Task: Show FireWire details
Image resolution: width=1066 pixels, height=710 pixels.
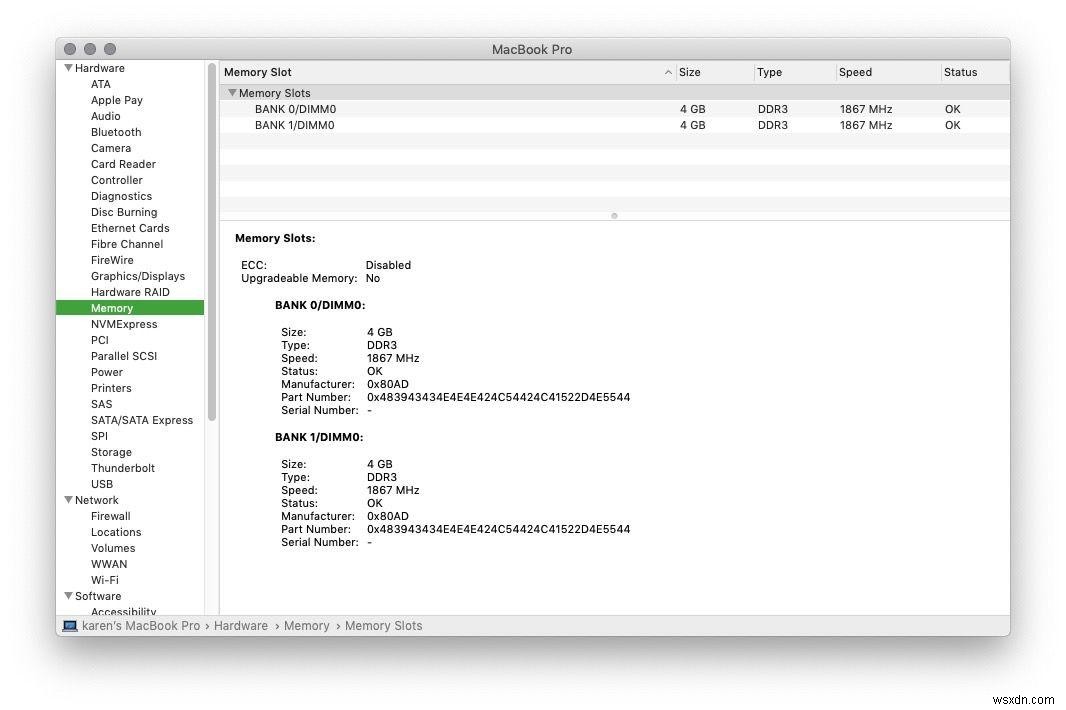Action: [x=112, y=260]
